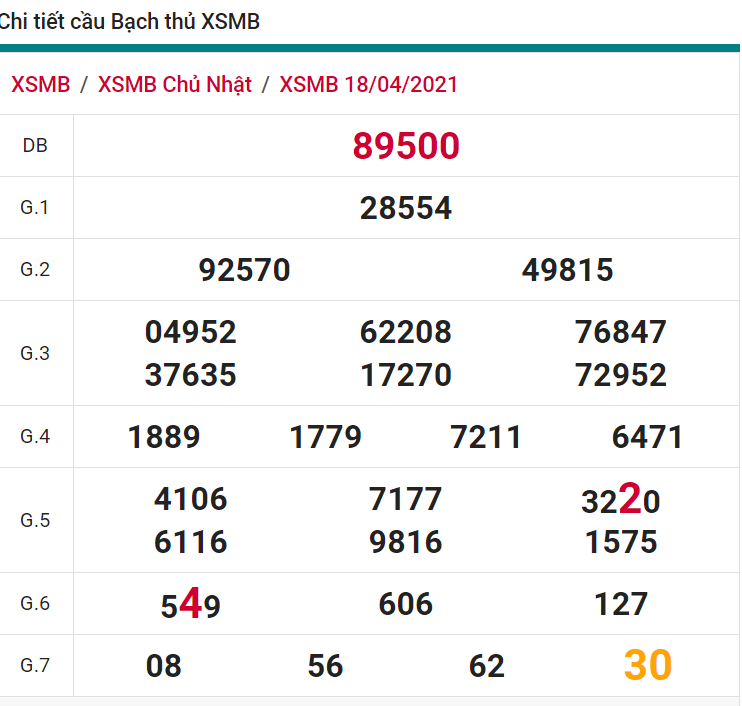Click the G.5 number 3220 with red digit
Viewport: 742px width, 706px height.
pyautogui.click(x=621, y=499)
